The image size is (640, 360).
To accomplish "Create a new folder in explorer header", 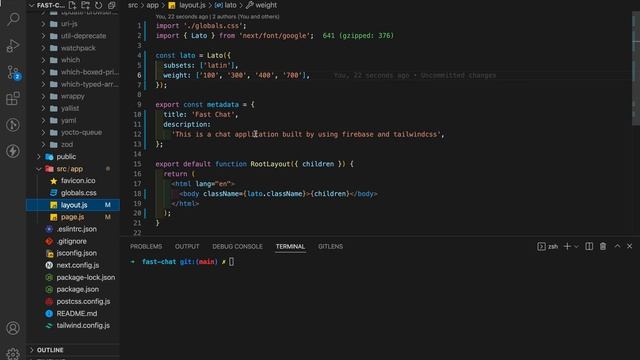I will pyautogui.click(x=85, y=5).
